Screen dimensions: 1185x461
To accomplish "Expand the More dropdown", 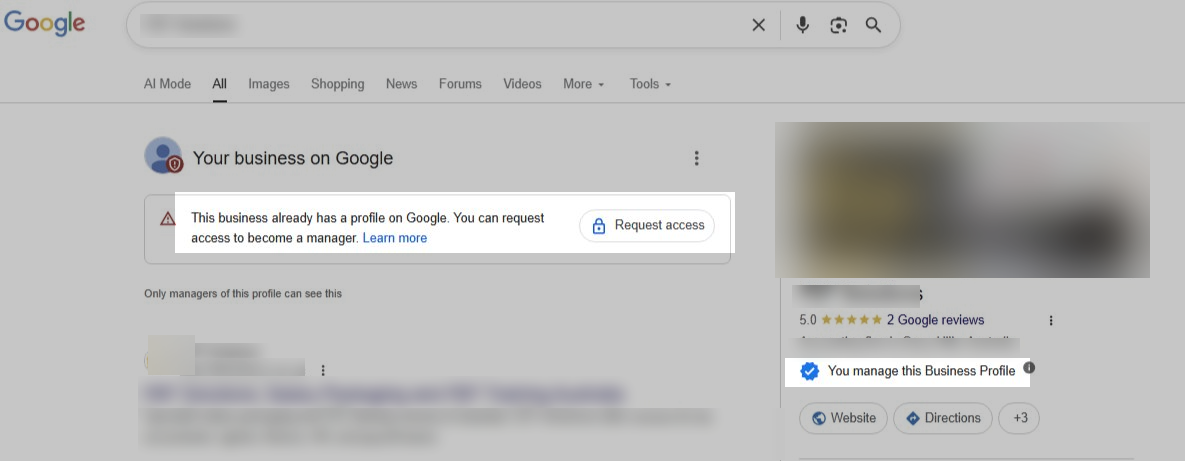I will coord(583,84).
